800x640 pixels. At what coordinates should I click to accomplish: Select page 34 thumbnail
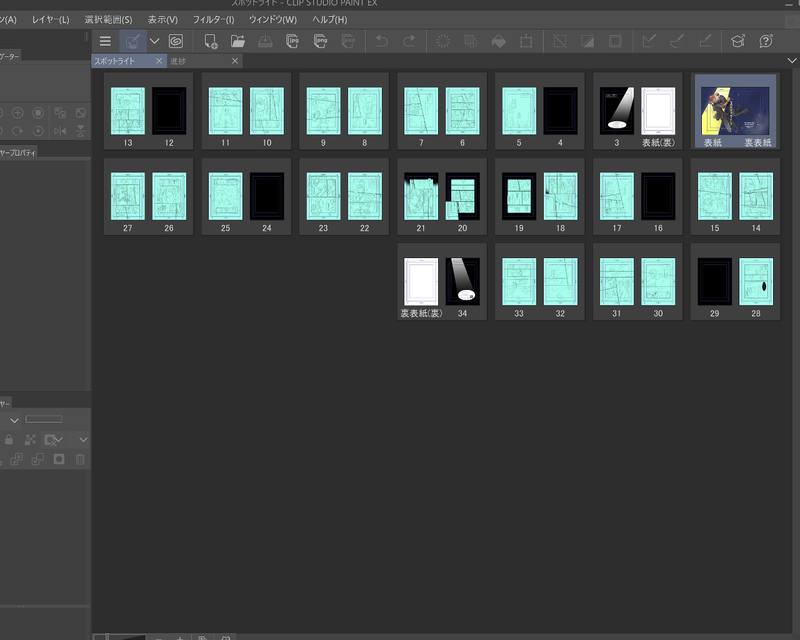click(x=462, y=282)
